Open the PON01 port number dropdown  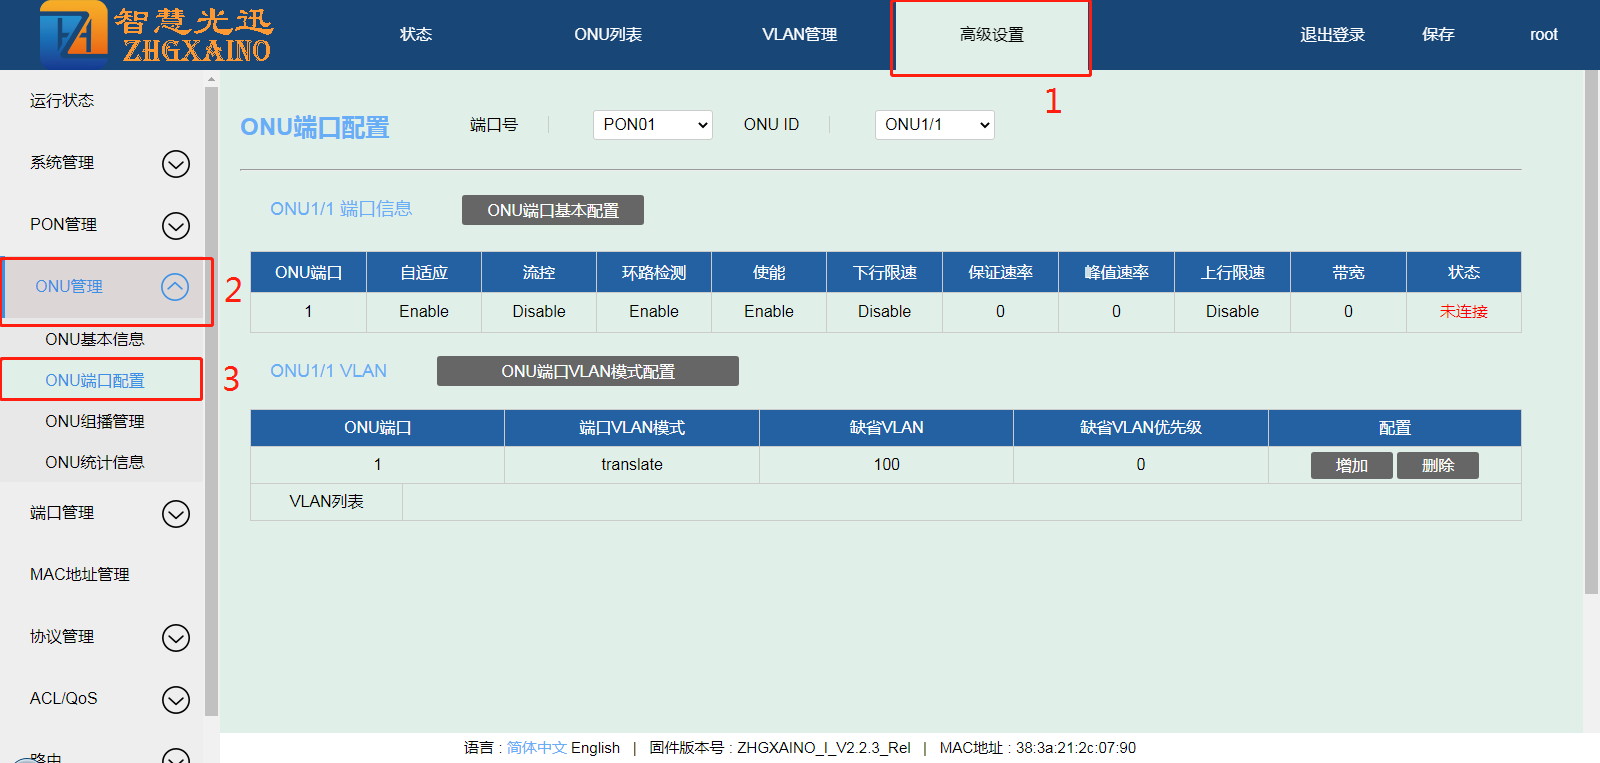tap(652, 125)
